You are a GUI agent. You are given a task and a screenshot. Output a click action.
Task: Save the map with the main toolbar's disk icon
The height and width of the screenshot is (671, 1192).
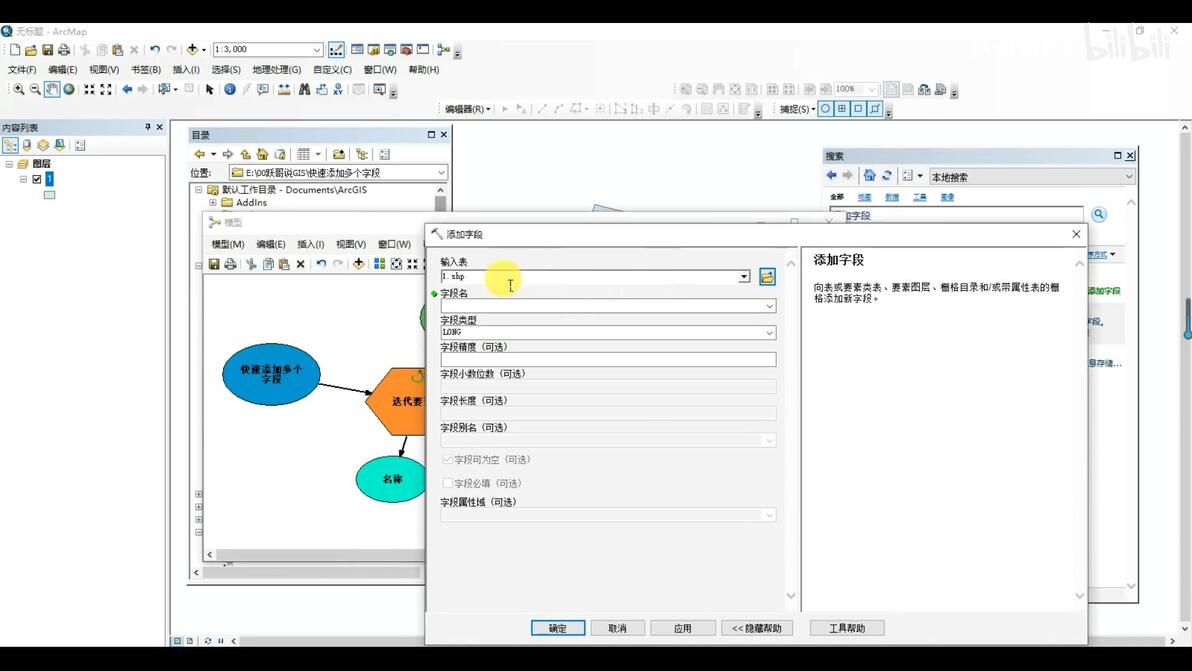[x=47, y=49]
